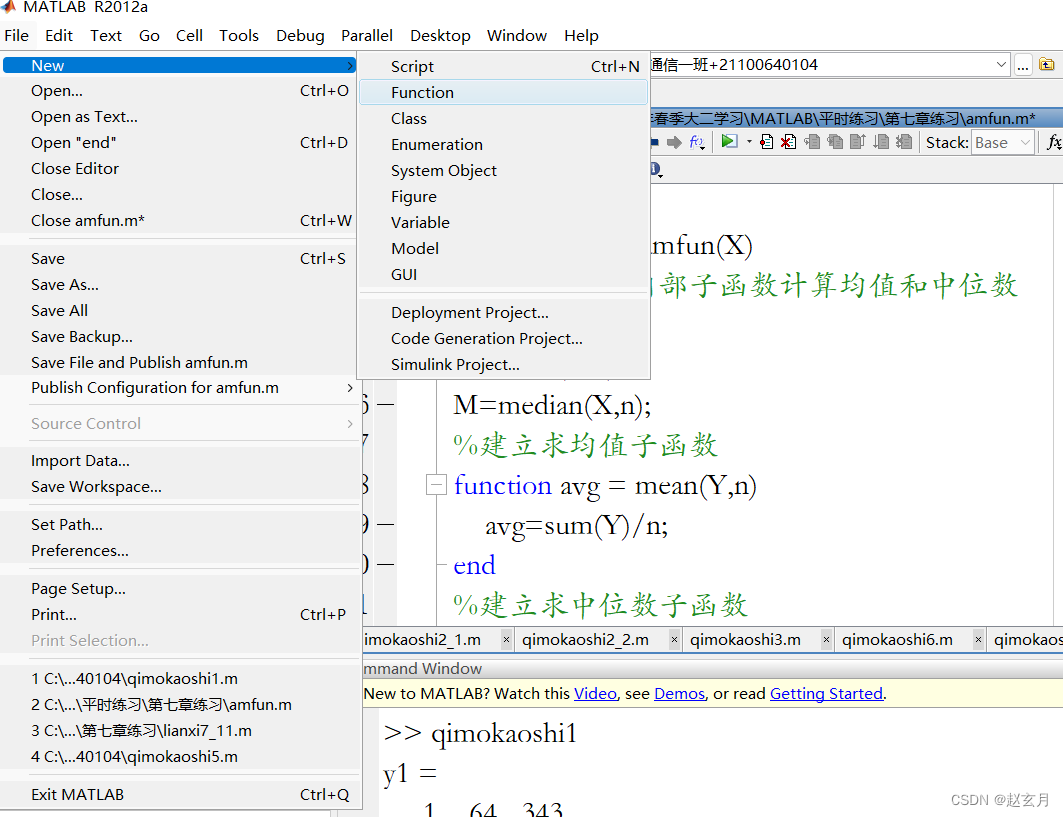This screenshot has height=817, width=1063.
Task: Open the Tools menu
Action: pyautogui.click(x=239, y=35)
